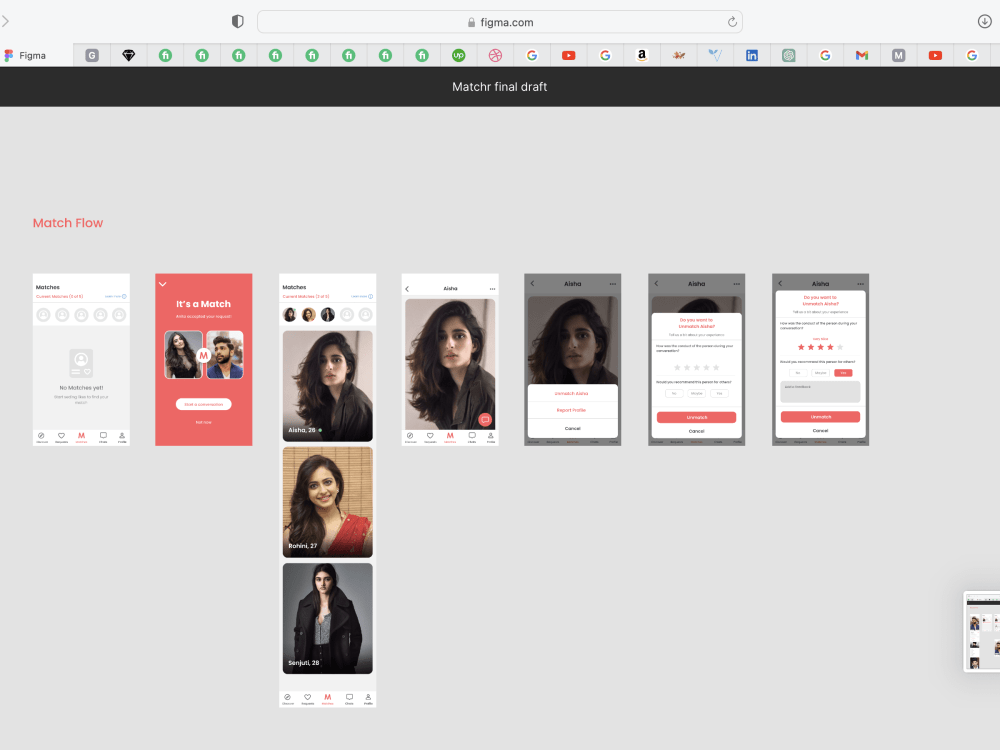This screenshot has width=1000, height=750.
Task: Select the woman's photo on It's a Match screen
Action: coord(183,355)
